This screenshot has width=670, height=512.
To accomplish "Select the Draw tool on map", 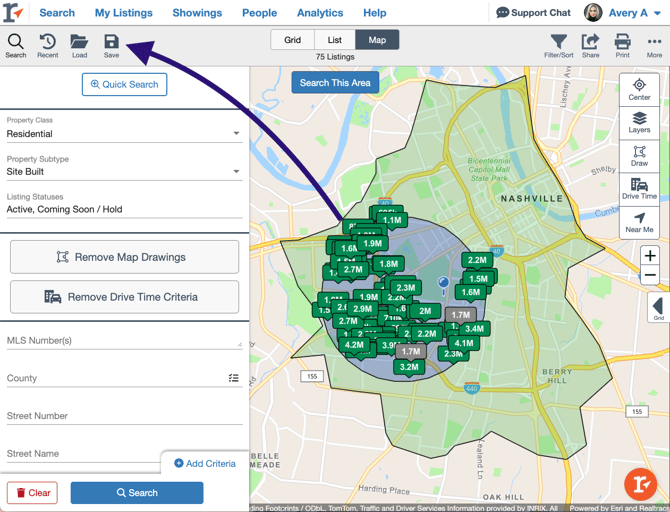I will pos(639,156).
